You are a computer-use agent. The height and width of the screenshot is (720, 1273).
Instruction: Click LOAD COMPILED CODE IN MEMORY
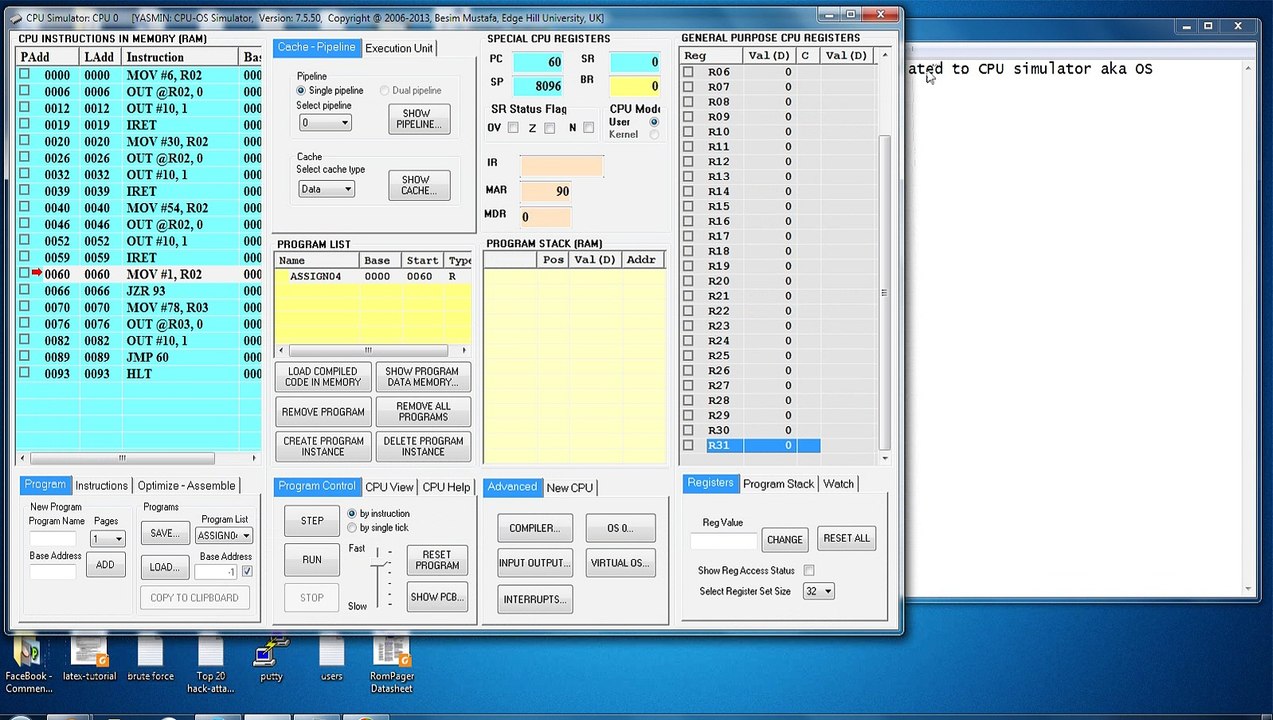click(322, 377)
